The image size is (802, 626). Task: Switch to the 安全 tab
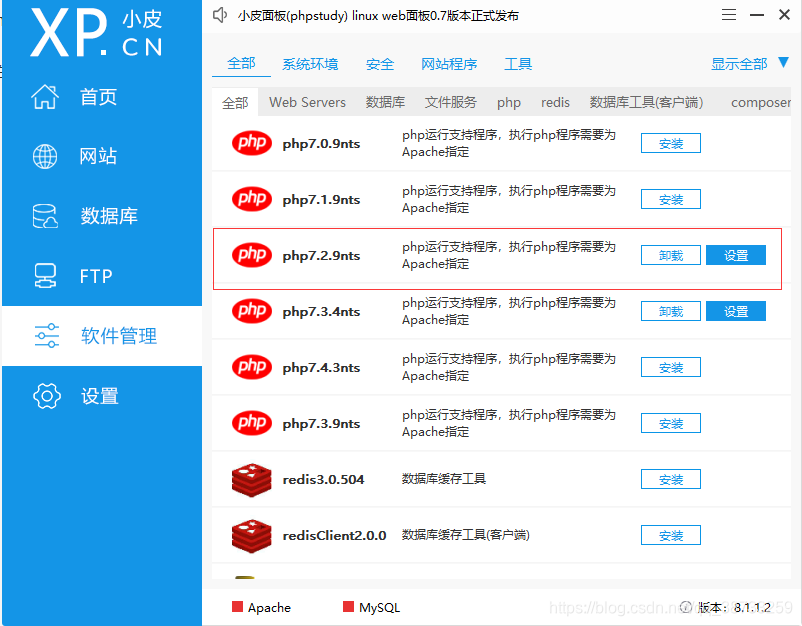[380, 64]
